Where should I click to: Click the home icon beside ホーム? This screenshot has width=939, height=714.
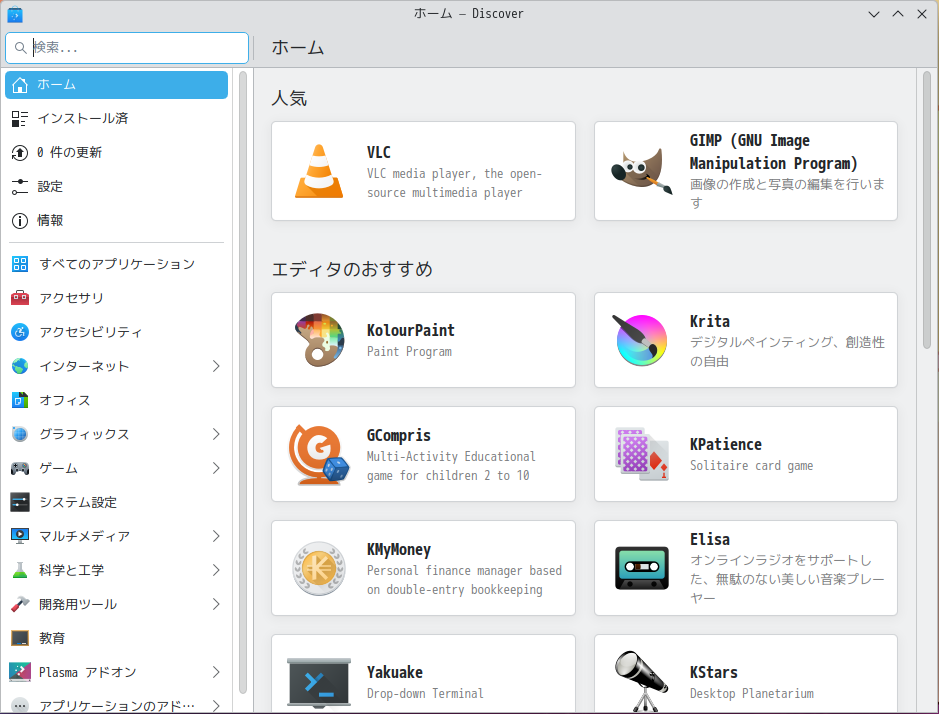pyautogui.click(x=20, y=85)
